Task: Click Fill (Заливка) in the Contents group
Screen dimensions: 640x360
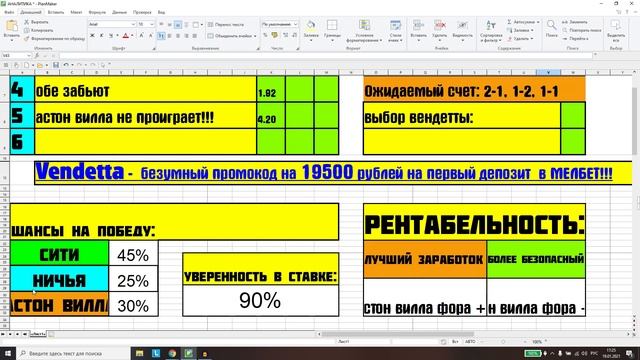Action: pos(520,30)
